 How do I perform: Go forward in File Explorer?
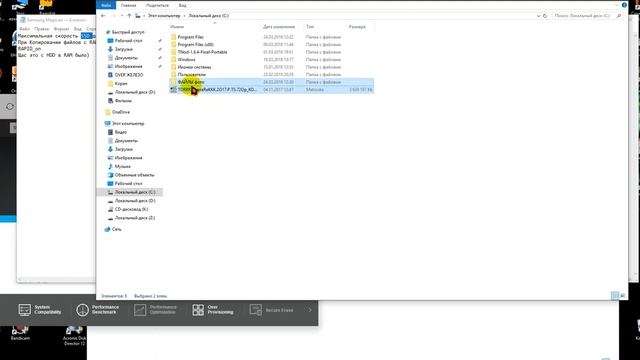click(x=113, y=16)
